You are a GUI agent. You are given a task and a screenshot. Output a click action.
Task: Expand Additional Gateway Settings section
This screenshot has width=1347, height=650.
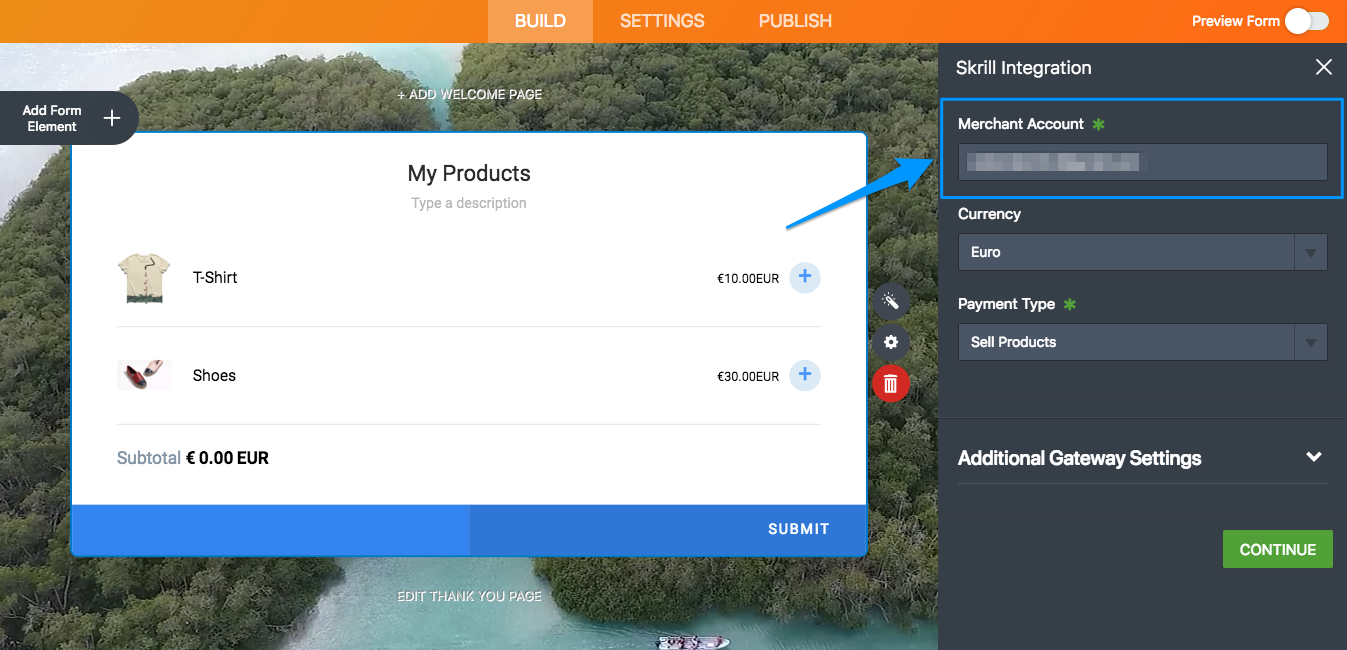1142,458
